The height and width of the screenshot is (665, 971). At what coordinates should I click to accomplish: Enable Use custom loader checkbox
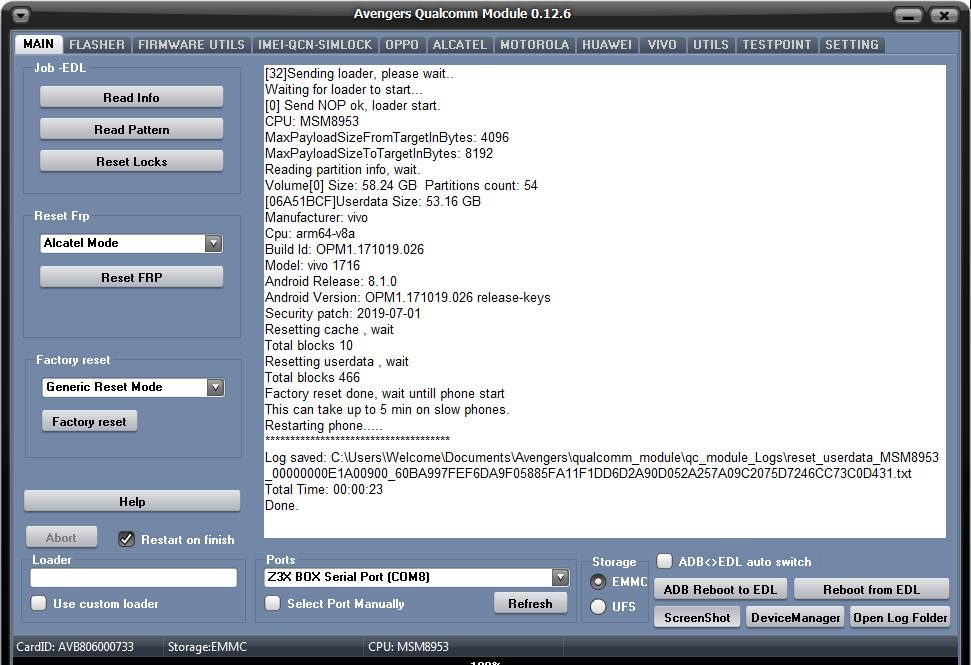pos(39,603)
